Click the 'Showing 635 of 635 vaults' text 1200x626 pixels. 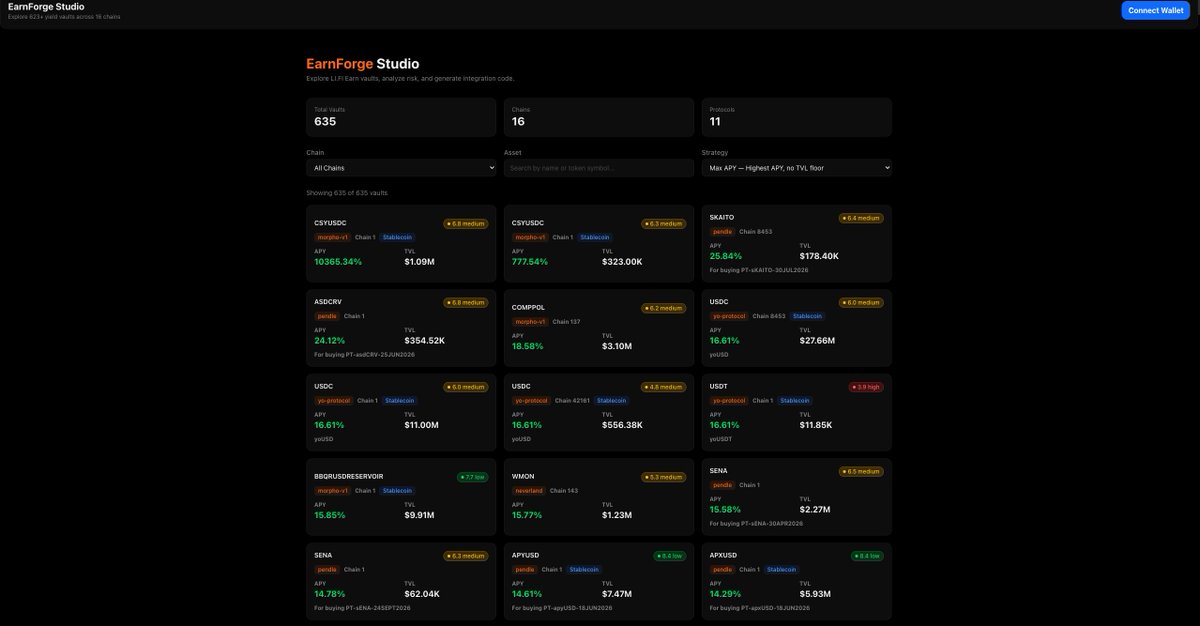coord(346,193)
